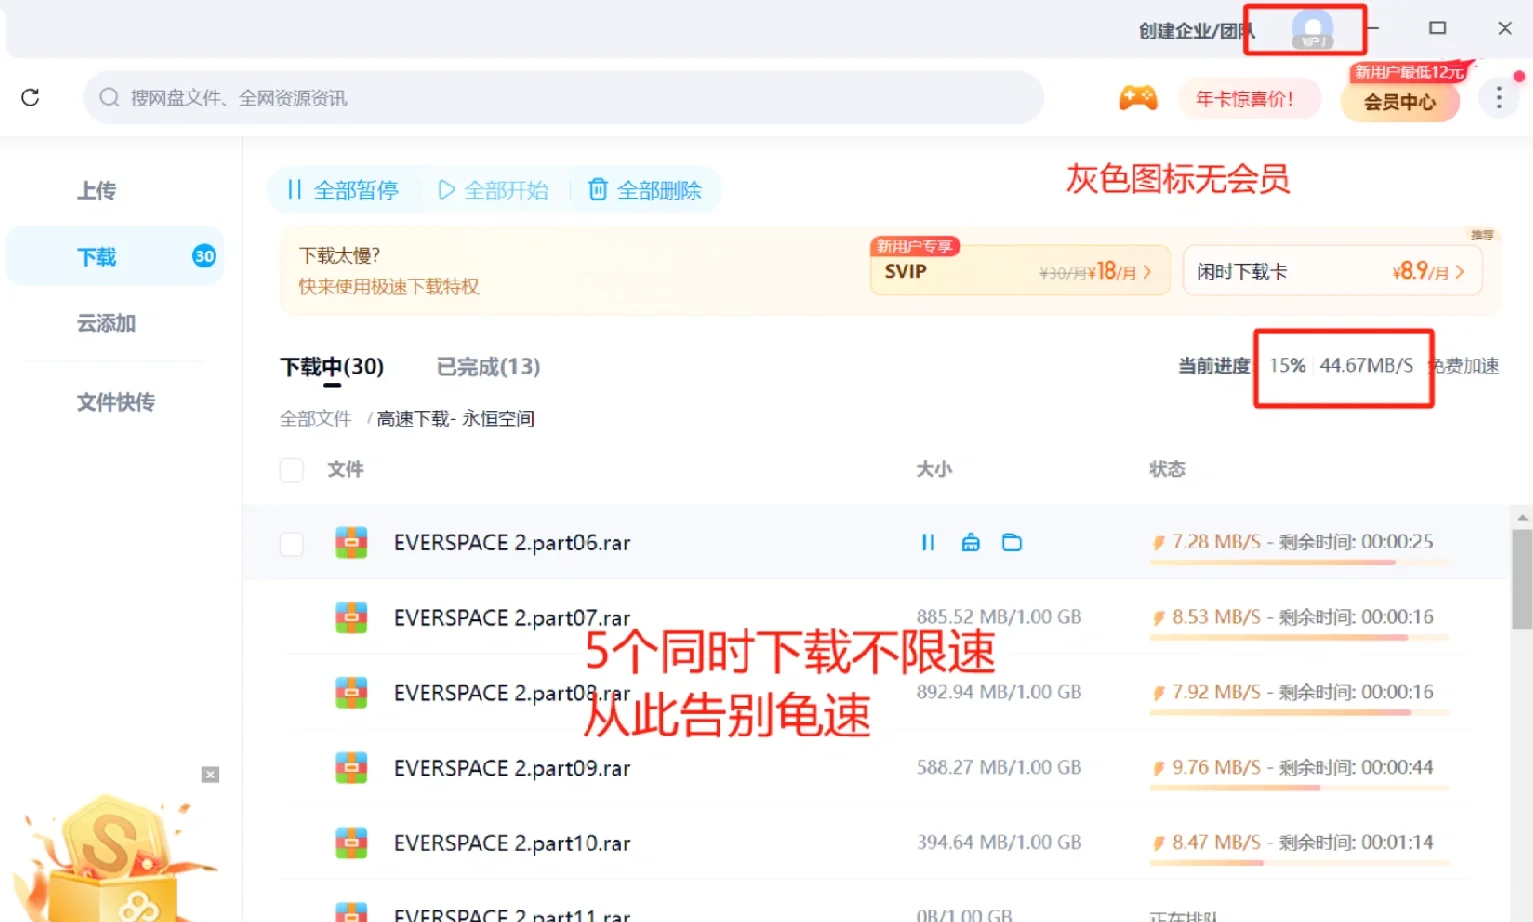The height and width of the screenshot is (922, 1533).
Task: Select the checkbox for EVERSPACE 2.part06.rar
Action: point(291,543)
